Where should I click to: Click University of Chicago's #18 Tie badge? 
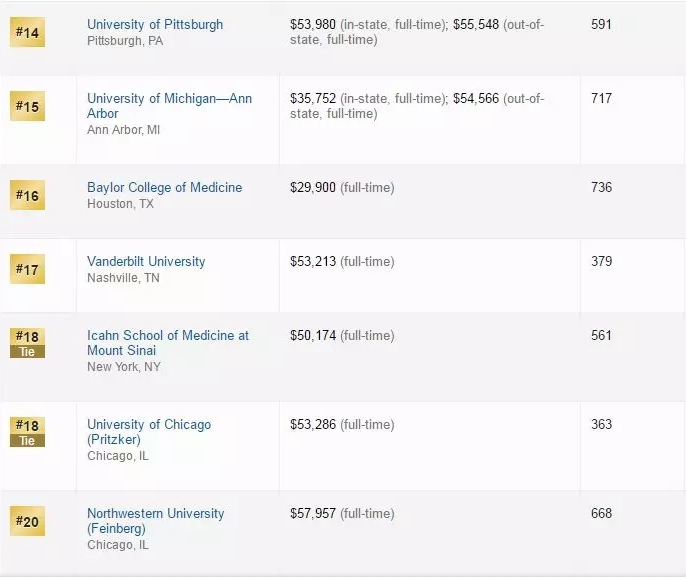tap(27, 432)
